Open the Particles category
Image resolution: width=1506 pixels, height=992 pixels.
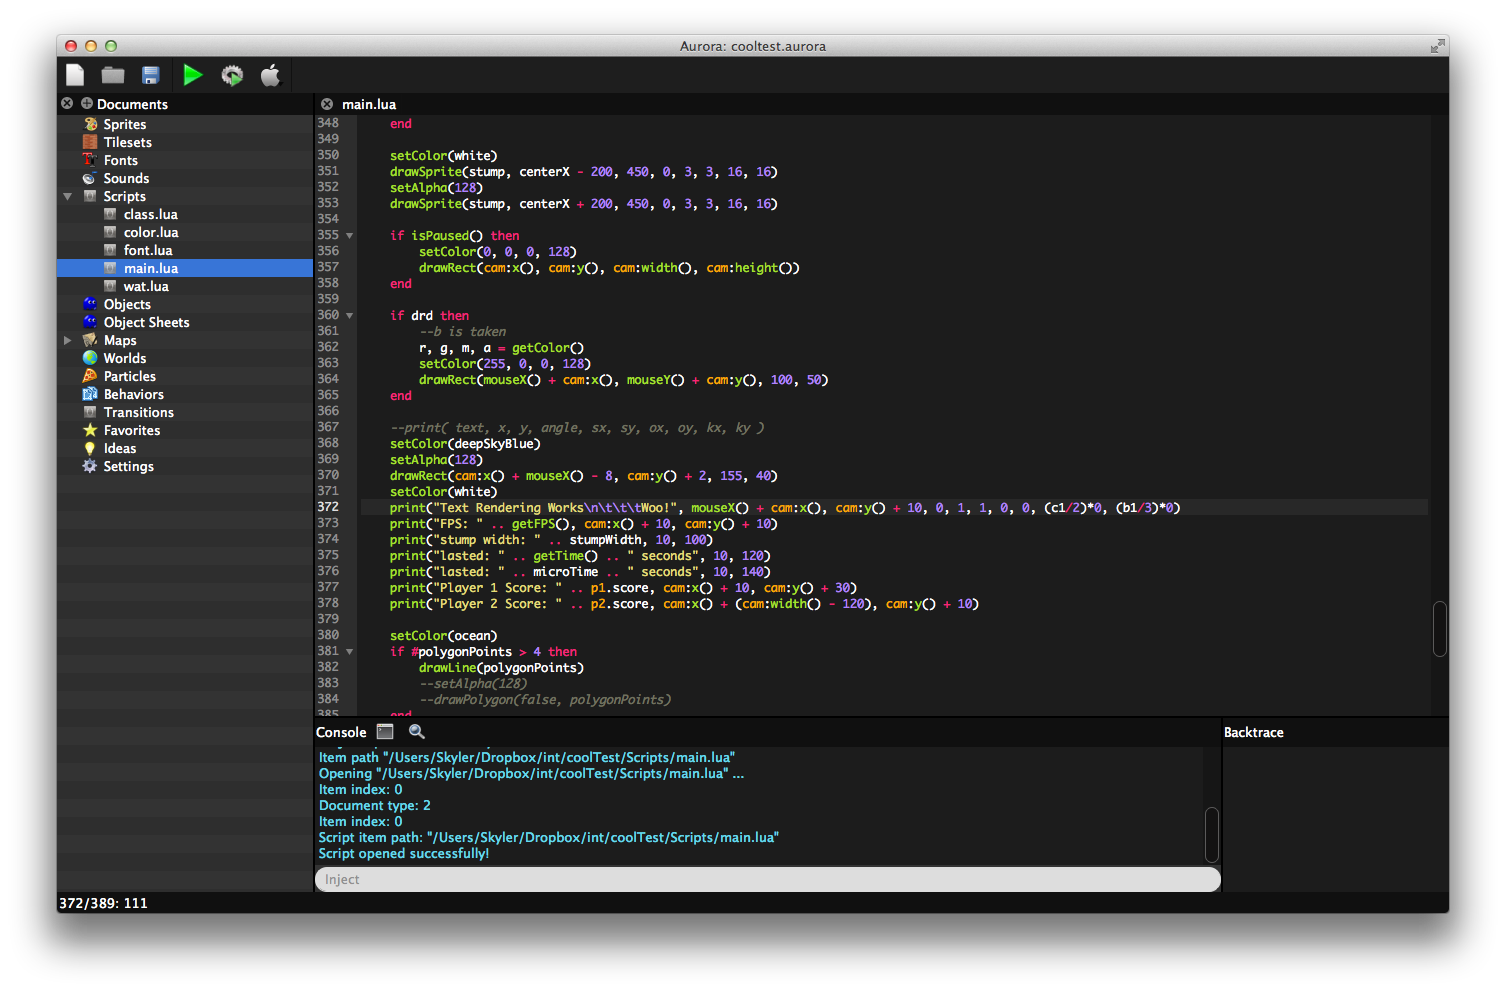(x=130, y=376)
